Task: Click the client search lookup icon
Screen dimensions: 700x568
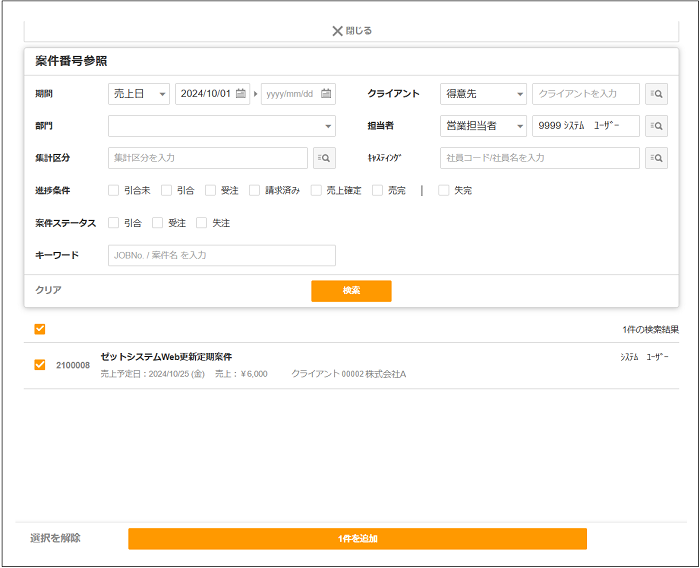Action: (656, 94)
